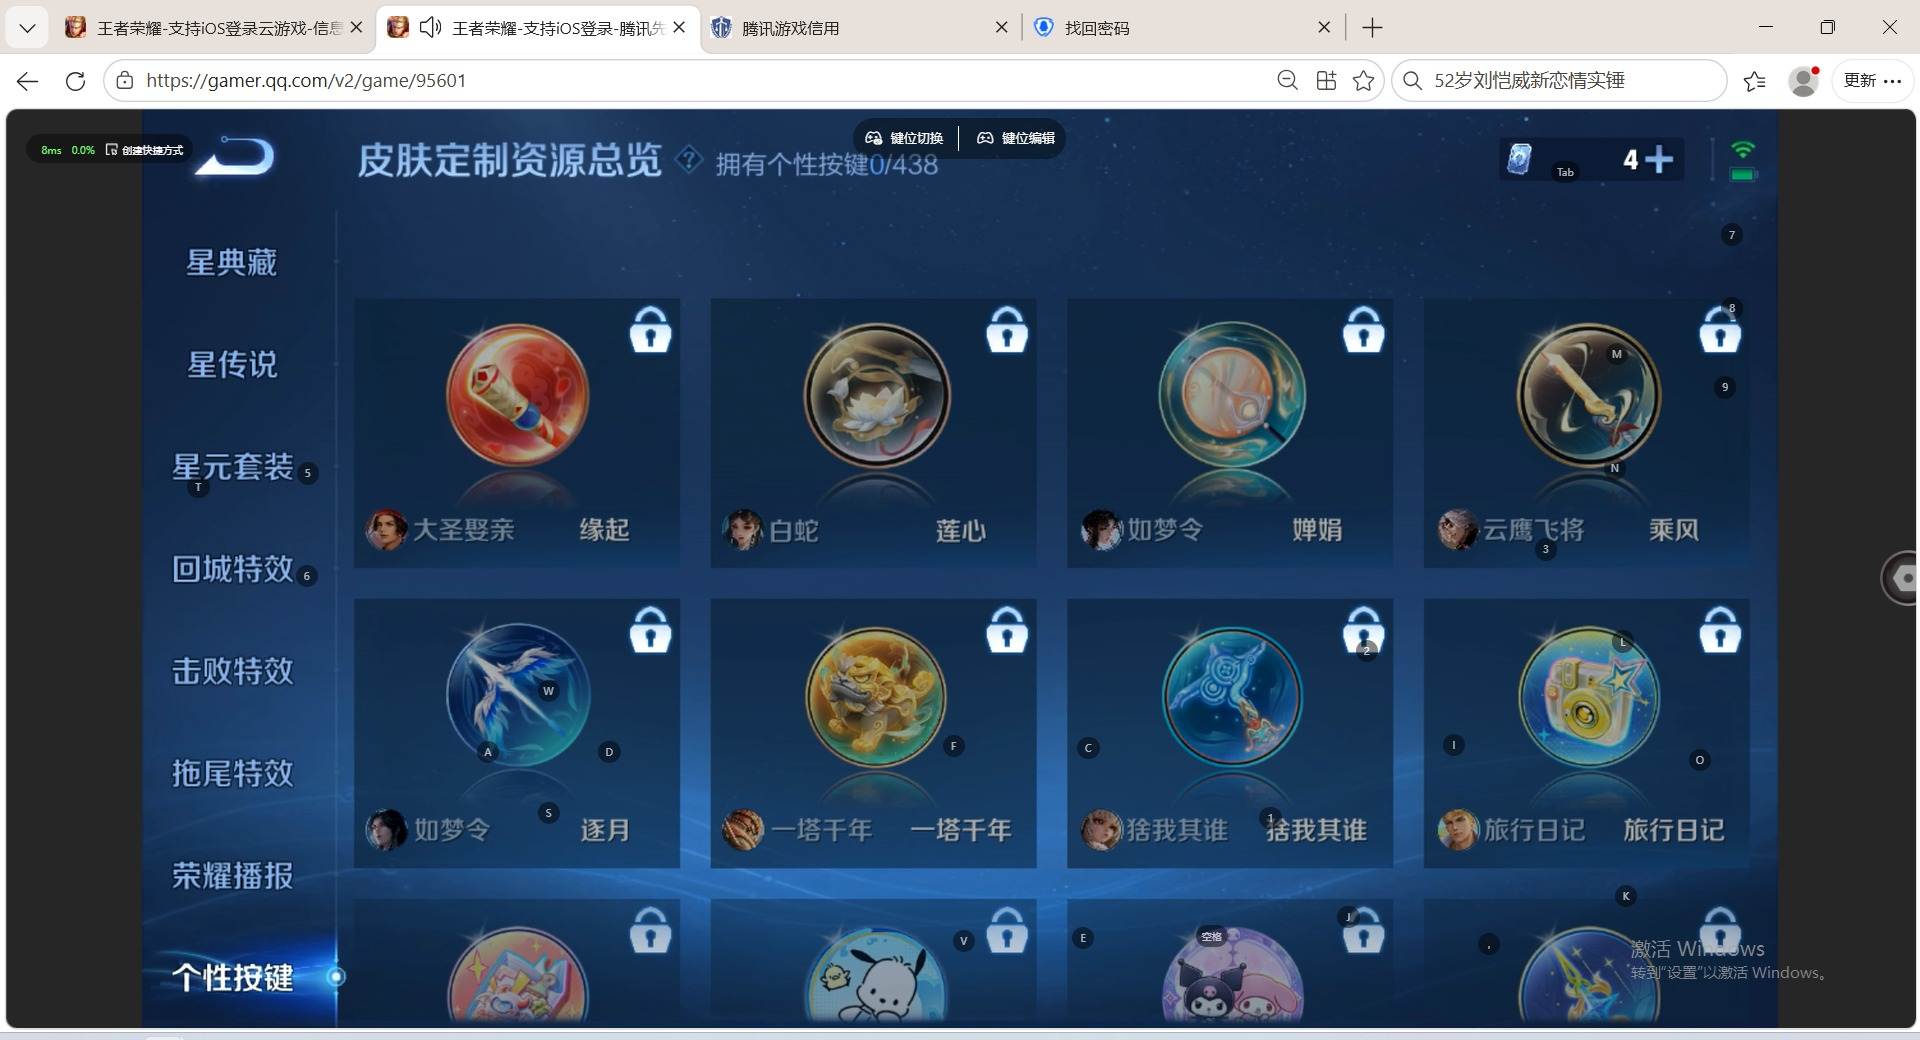Click the search box showing 52岁刘恺威新恋情实锤
The height and width of the screenshot is (1040, 1920).
[1559, 81]
